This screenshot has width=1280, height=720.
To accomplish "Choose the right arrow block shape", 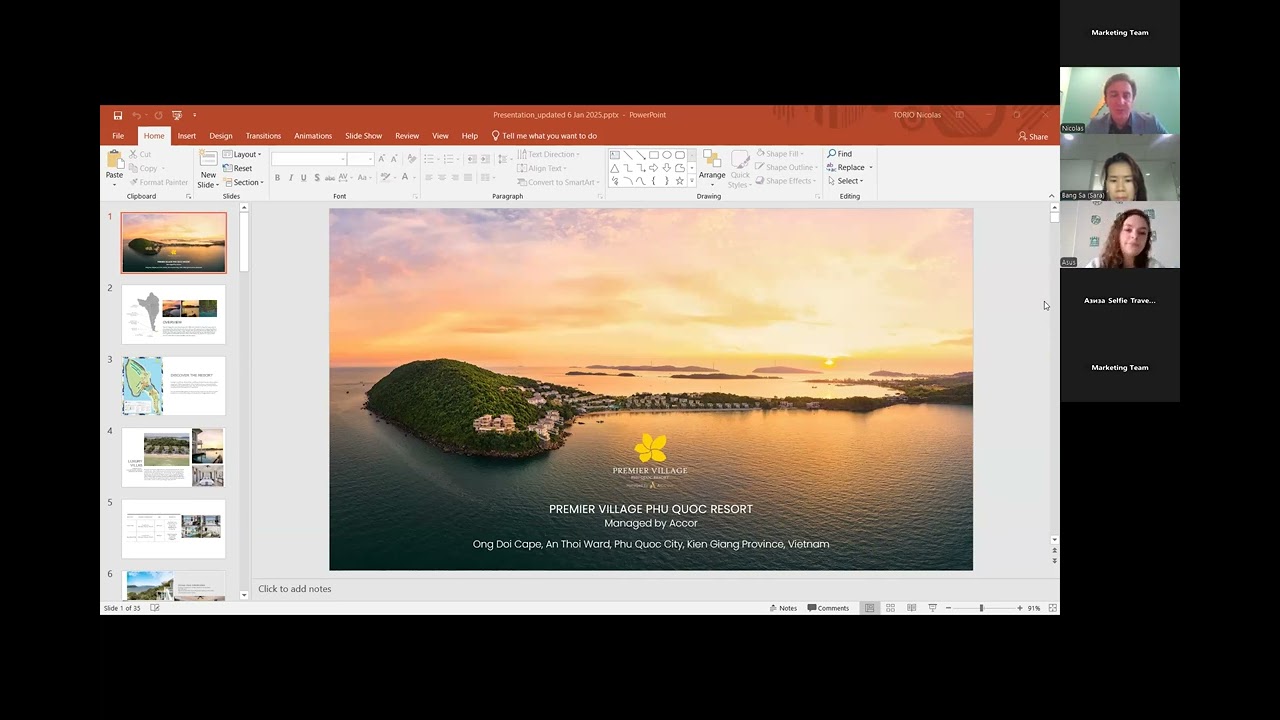I will 653,168.
